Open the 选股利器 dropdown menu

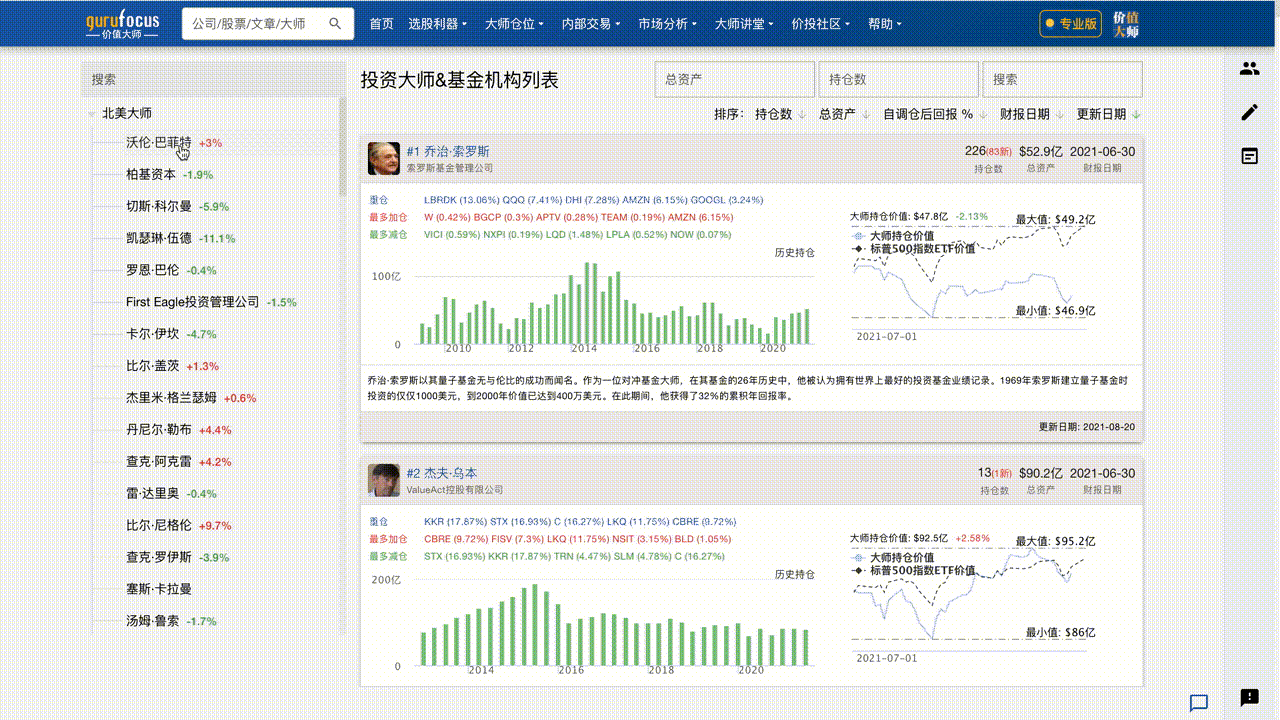(439, 24)
